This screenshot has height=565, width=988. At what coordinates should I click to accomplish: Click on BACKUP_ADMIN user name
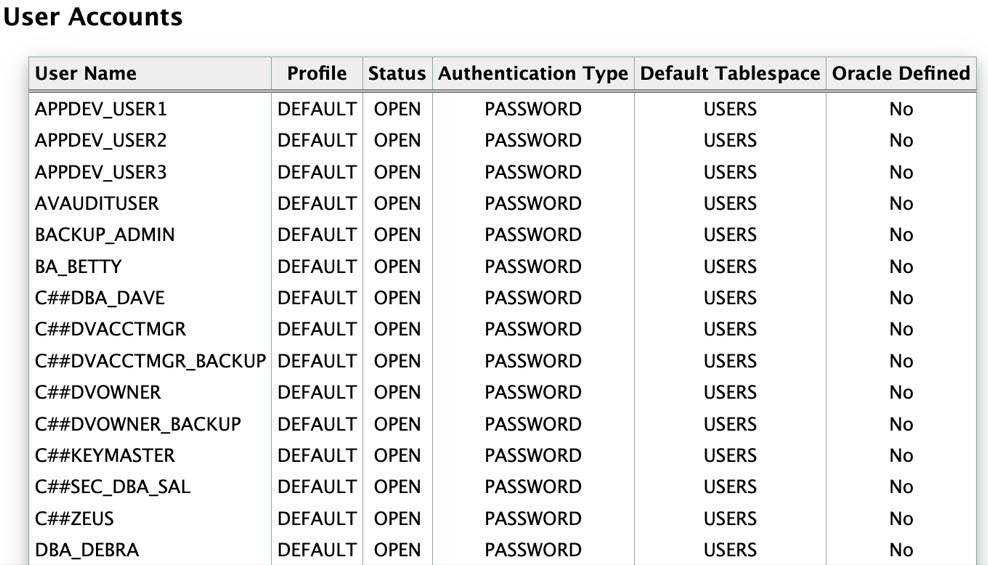tap(105, 235)
